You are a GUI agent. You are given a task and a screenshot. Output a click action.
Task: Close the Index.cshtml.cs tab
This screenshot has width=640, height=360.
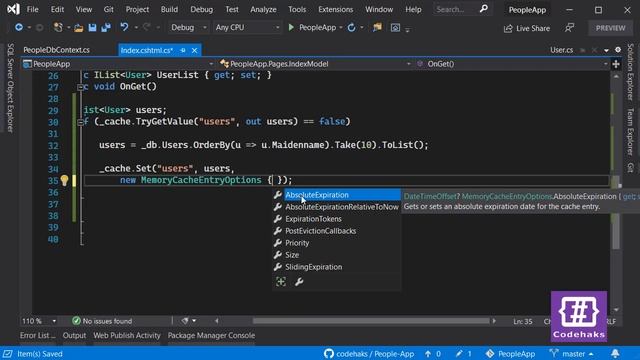(195, 50)
